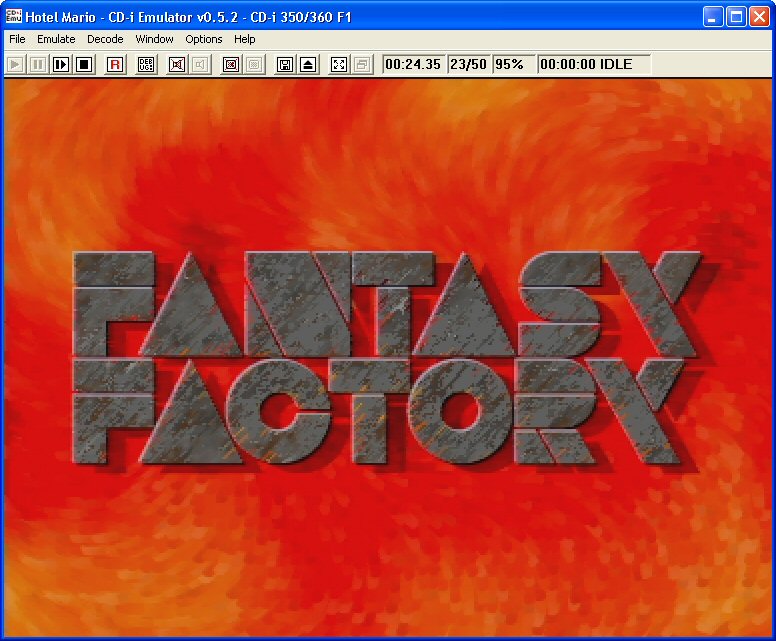Screen dimensions: 776x641
Task: Click the 95% speed indicator
Action: click(513, 64)
